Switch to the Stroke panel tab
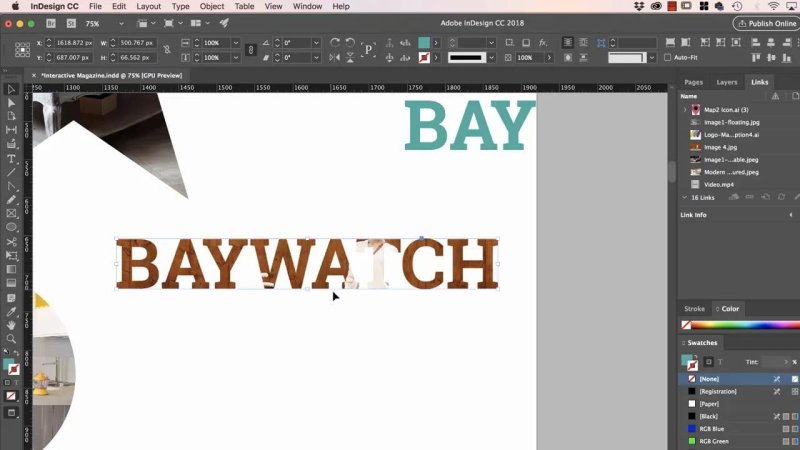Screen dimensions: 800x450 click(694, 309)
